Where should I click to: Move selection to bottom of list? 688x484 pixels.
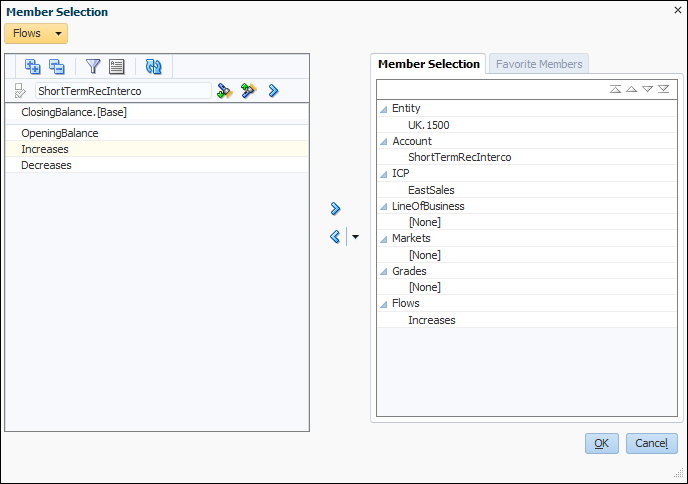pos(664,89)
